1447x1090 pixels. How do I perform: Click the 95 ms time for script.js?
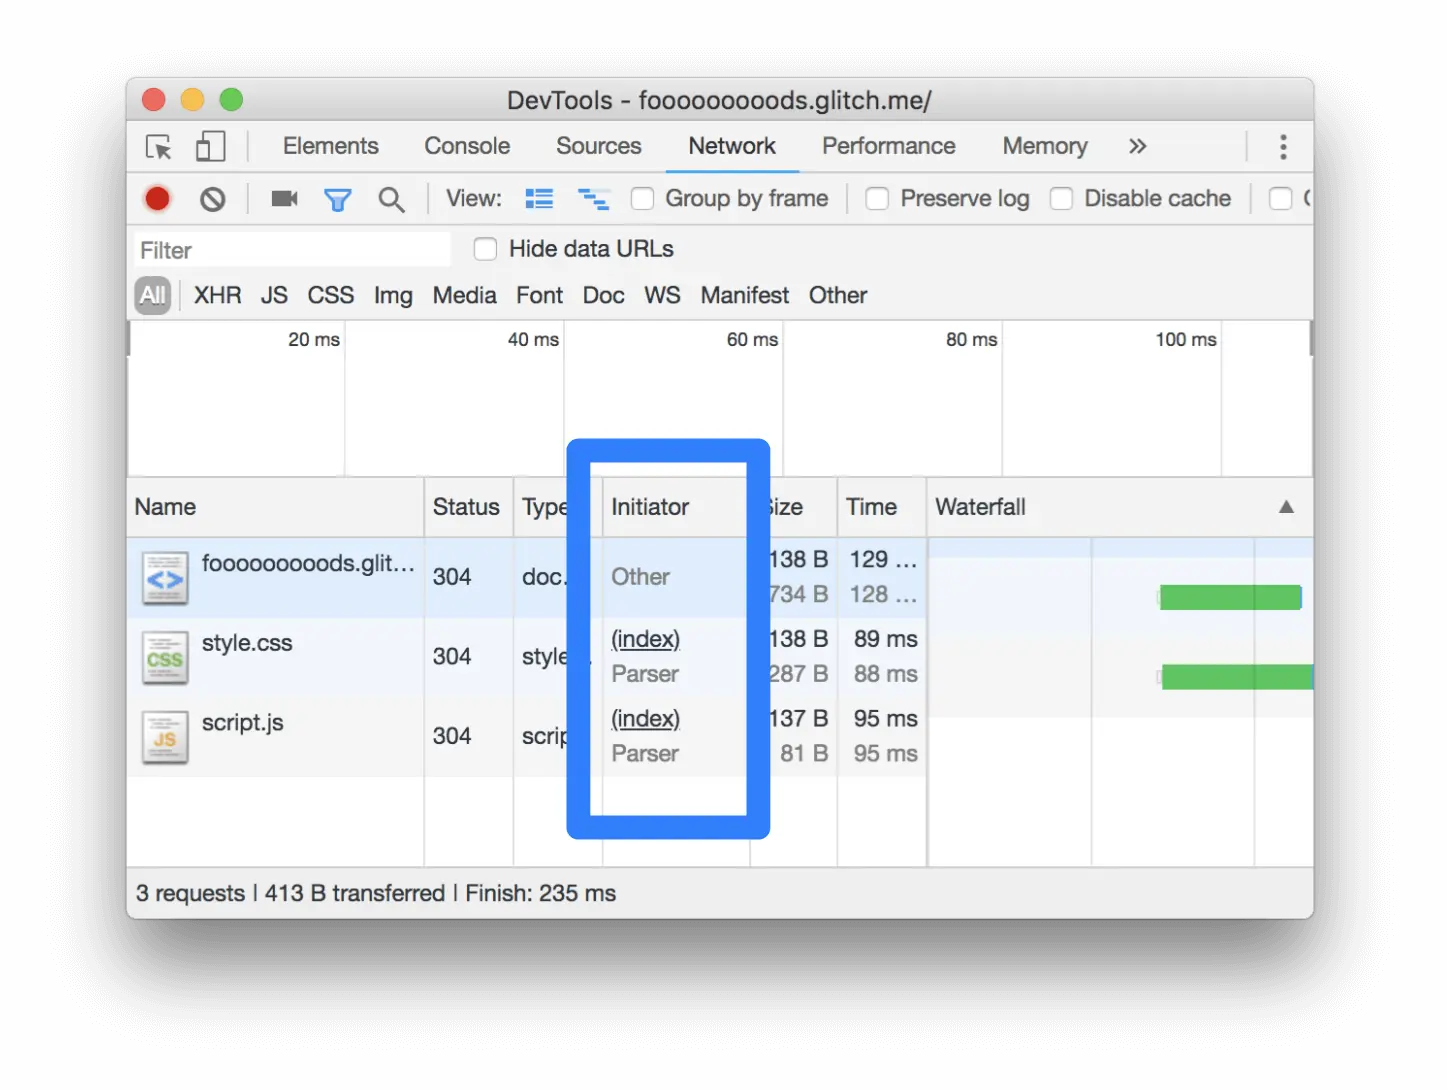[x=885, y=719]
